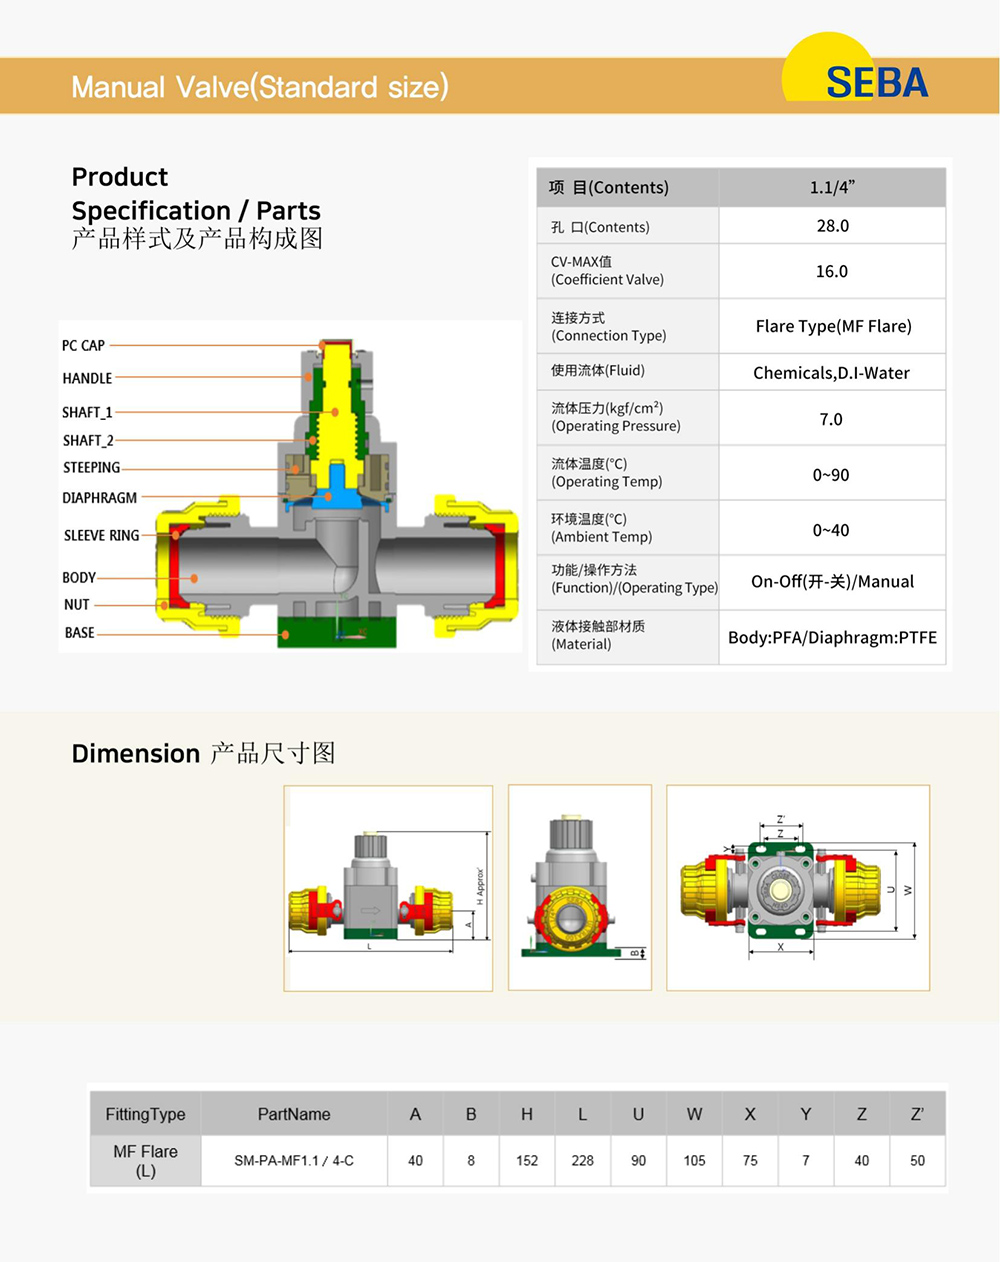
Task: Select the MF Flare (L) fitting type cell
Action: (146, 1161)
